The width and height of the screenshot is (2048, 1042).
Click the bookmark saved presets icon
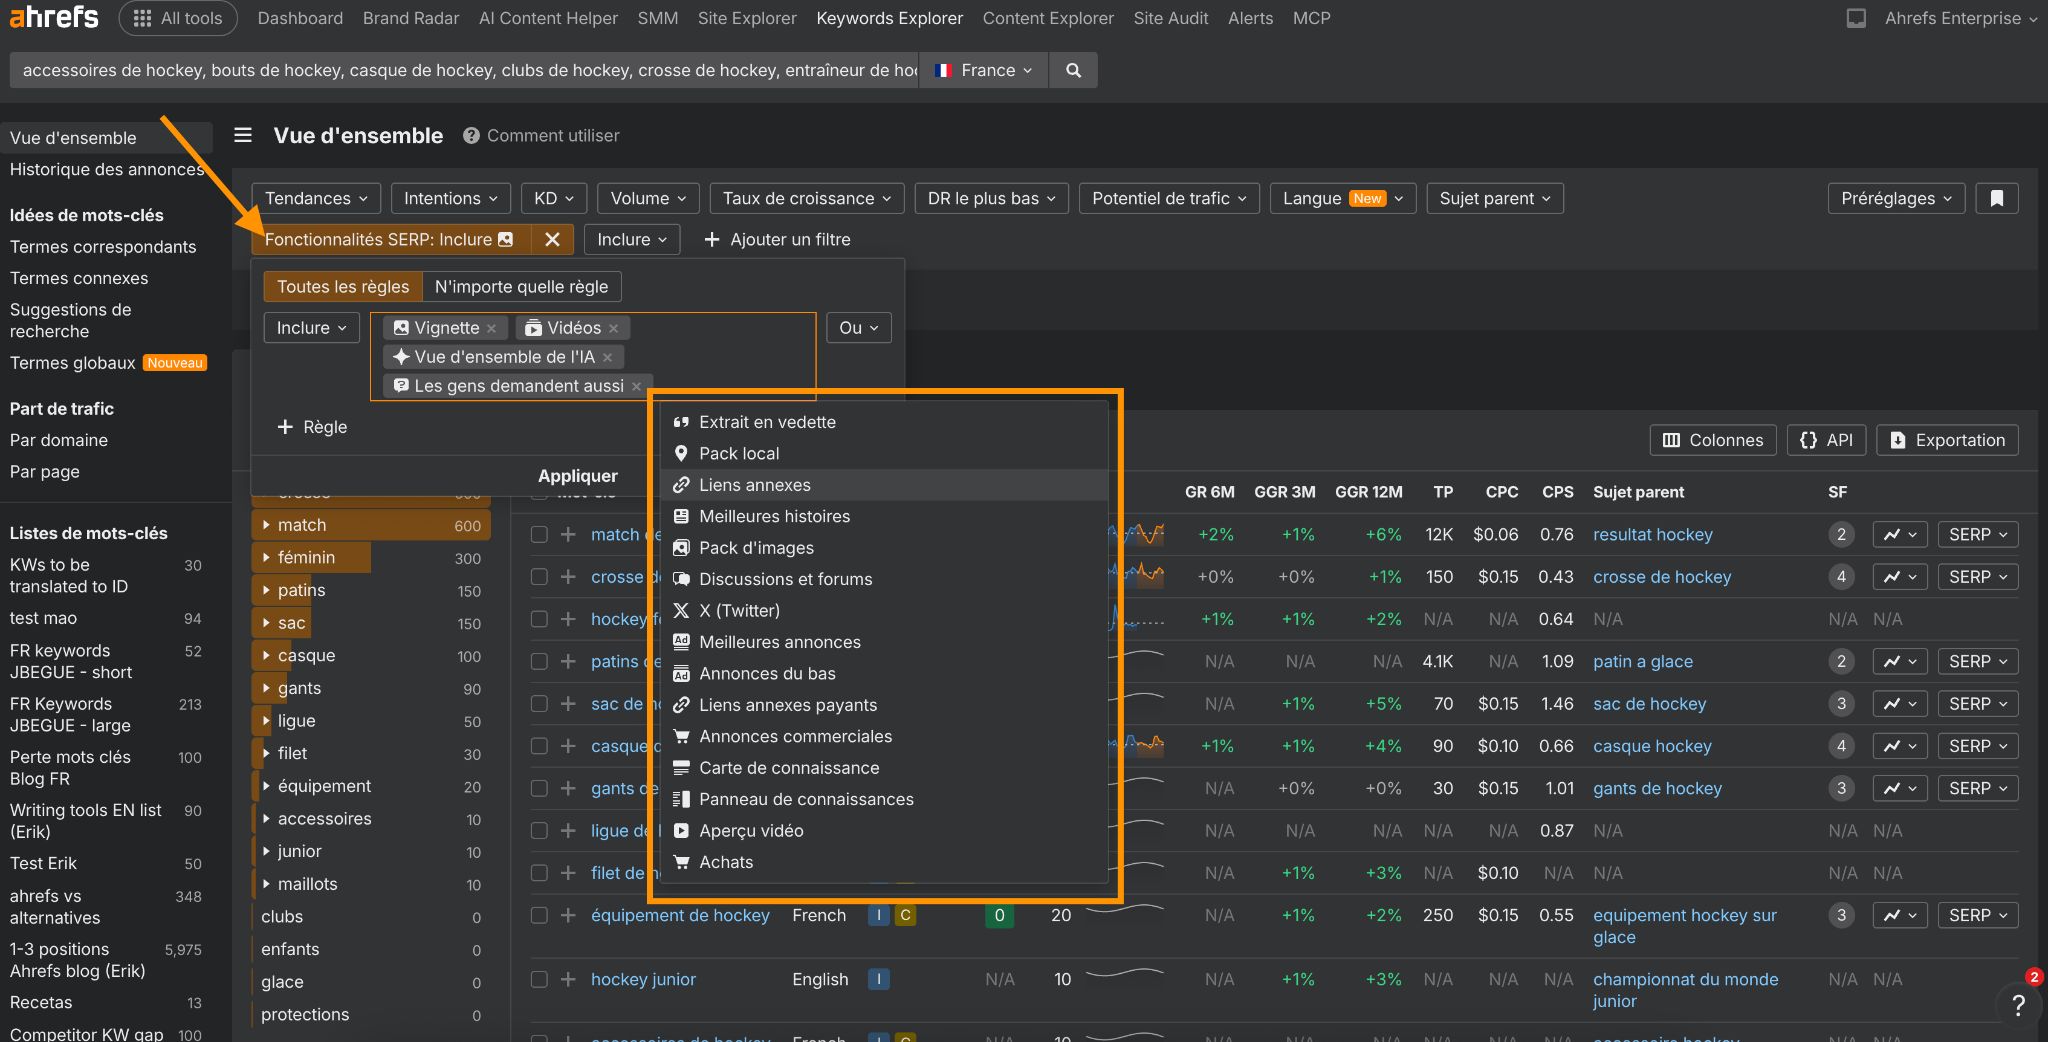(x=1997, y=198)
